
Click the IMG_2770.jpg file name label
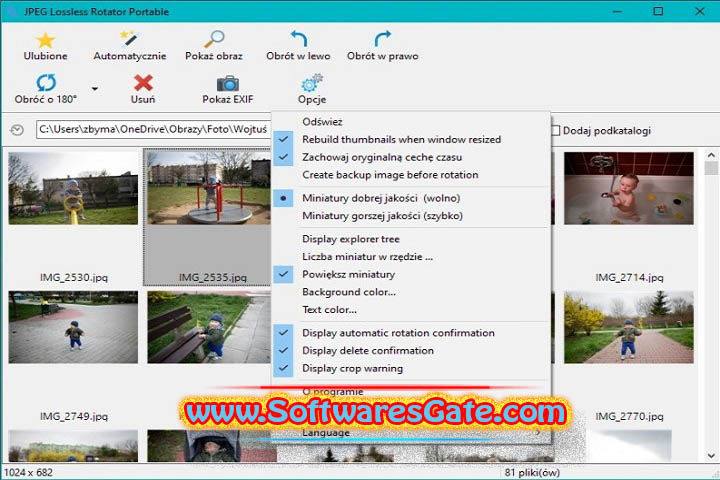629,416
